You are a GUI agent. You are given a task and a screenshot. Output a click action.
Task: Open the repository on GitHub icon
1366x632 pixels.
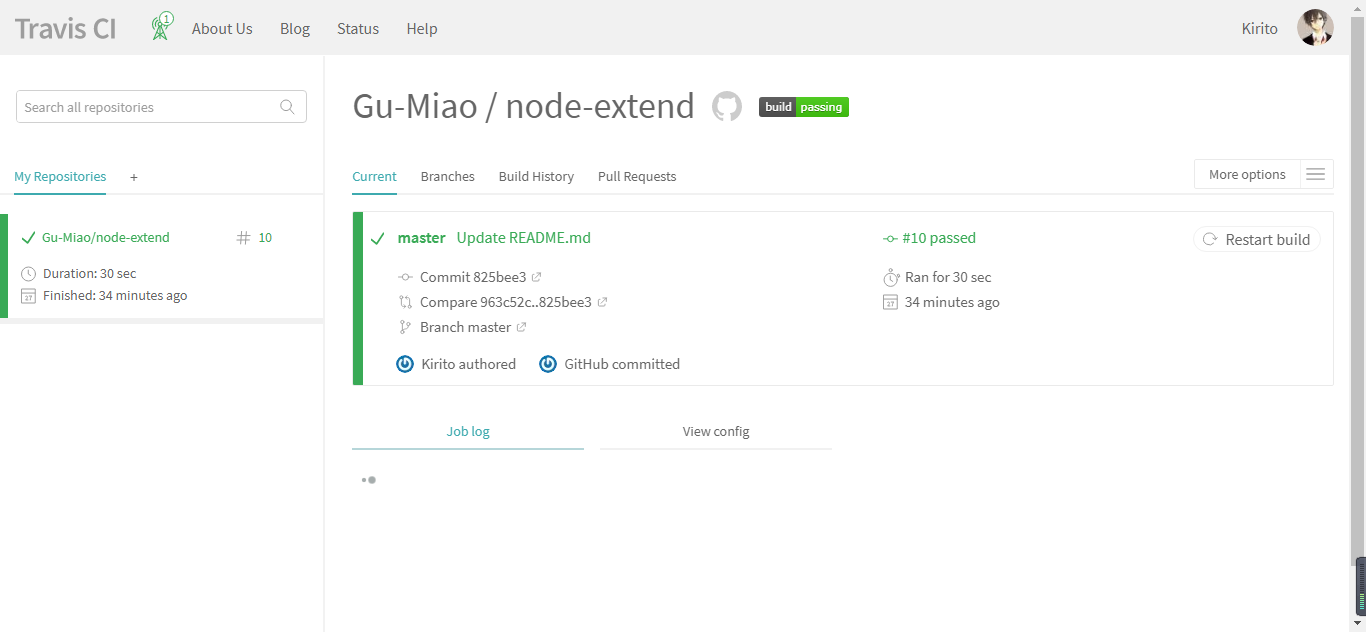(x=727, y=107)
